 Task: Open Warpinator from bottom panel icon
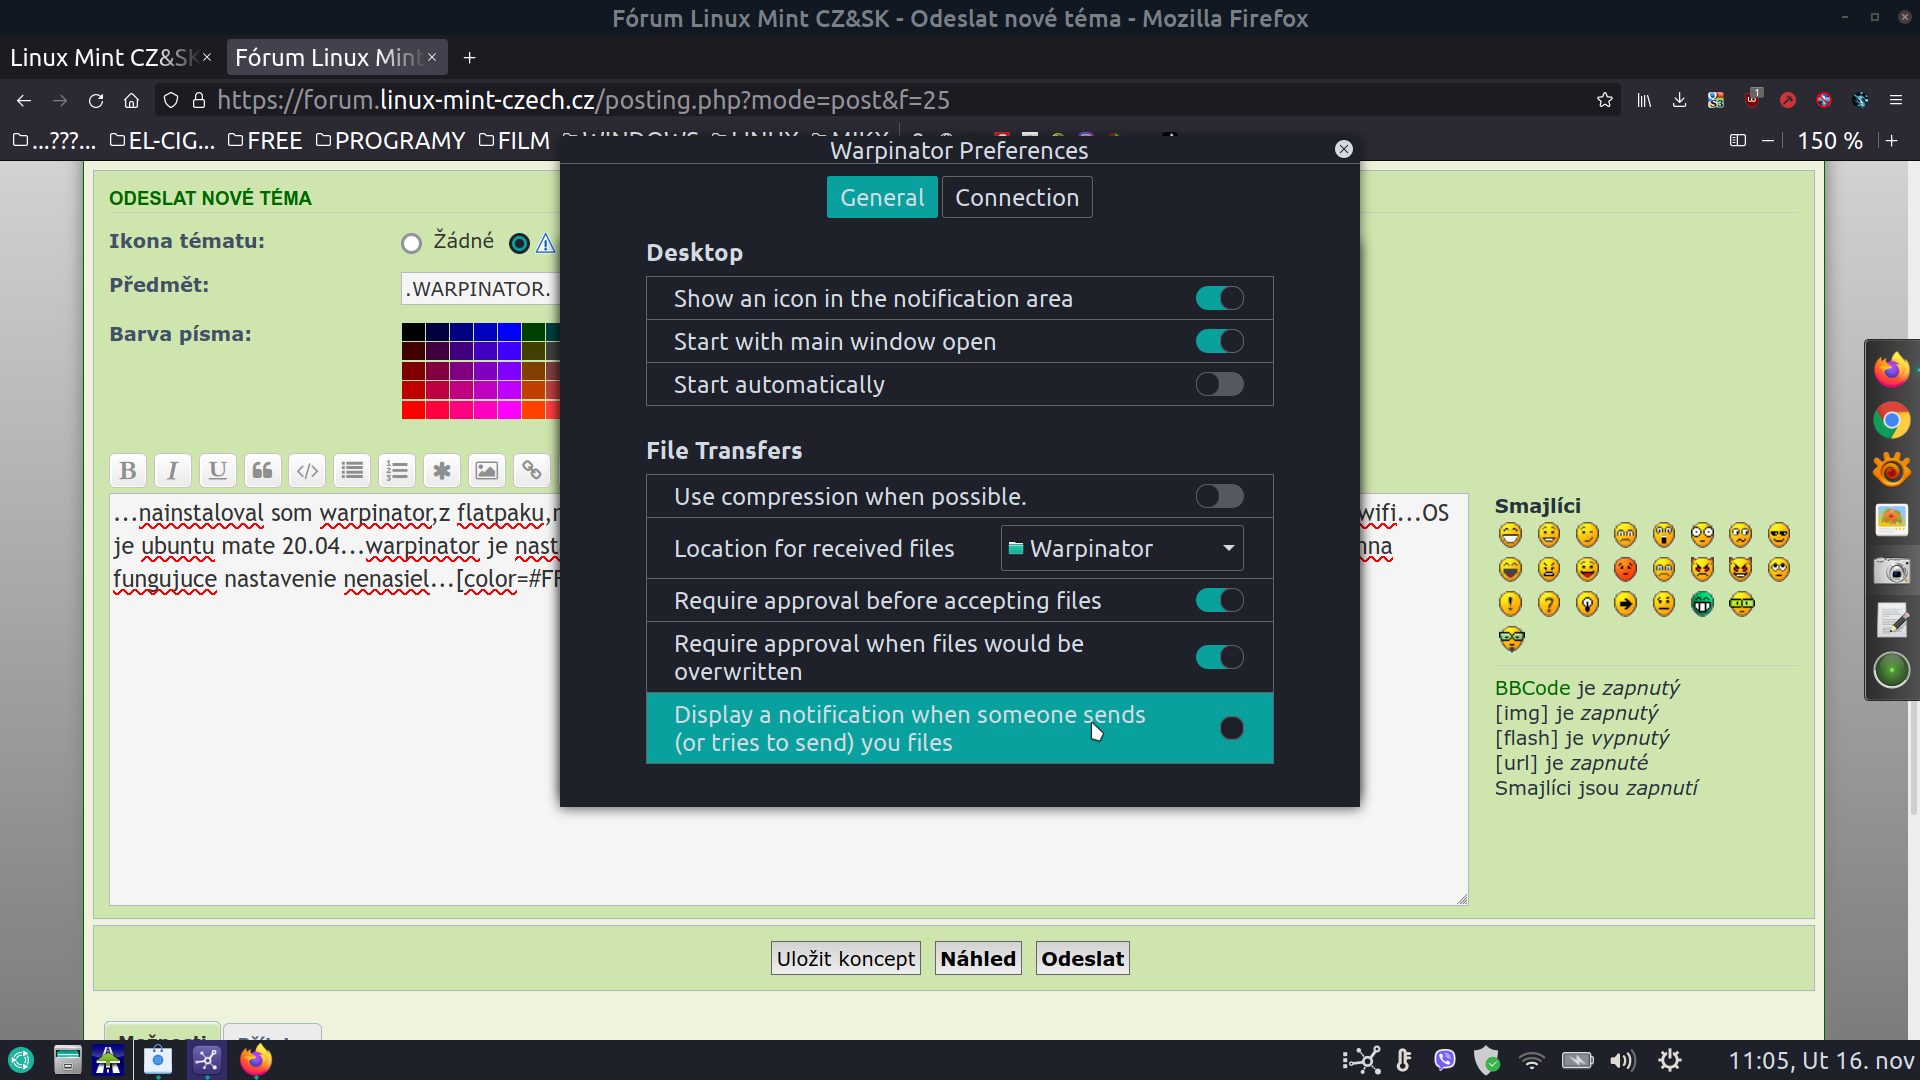207,1060
